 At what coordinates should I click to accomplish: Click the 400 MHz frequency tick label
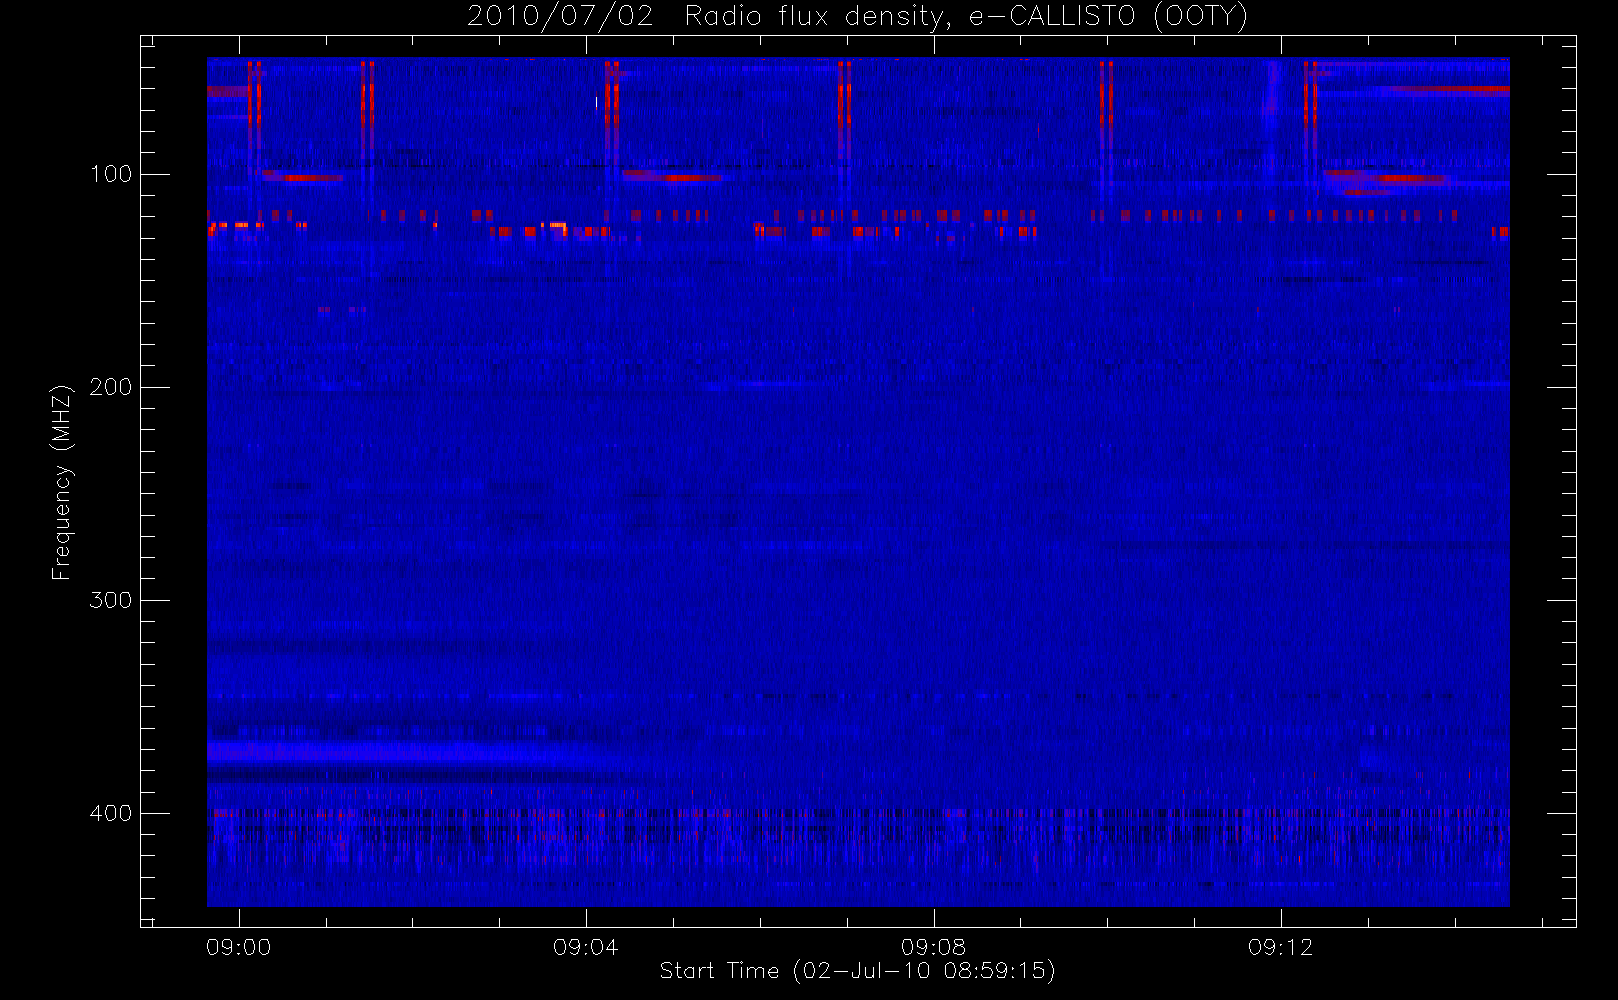click(x=111, y=813)
